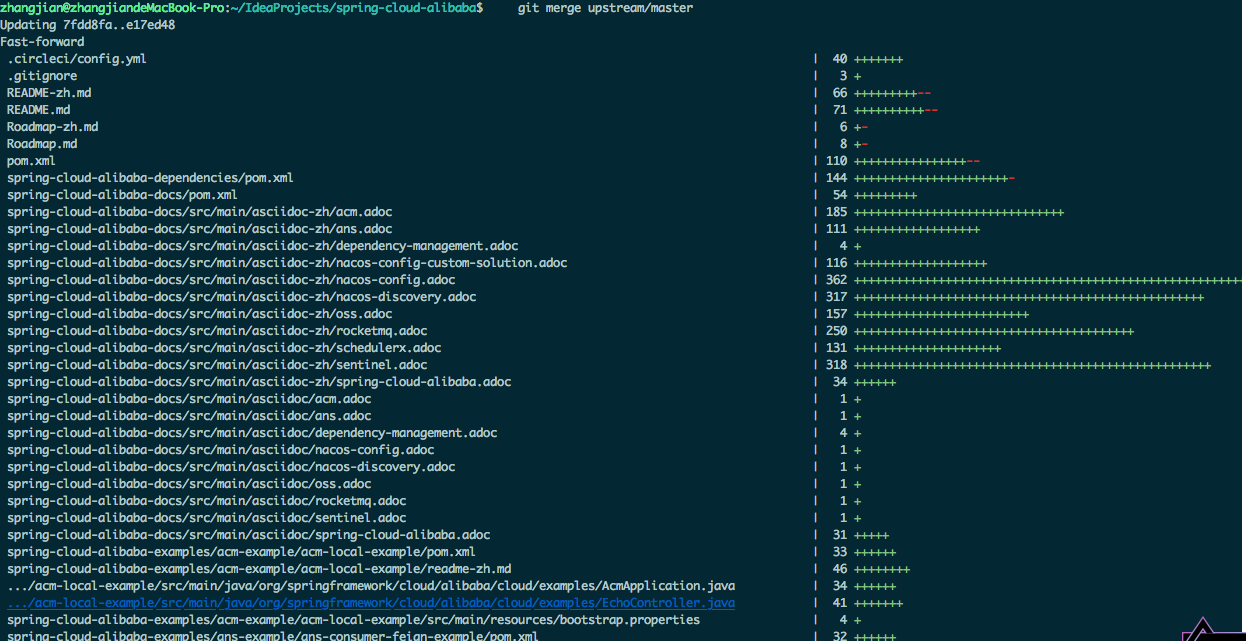Click the 'bootstrap.properties' path line
Screen dimensions: 1246x641
pyautogui.click(x=353, y=620)
